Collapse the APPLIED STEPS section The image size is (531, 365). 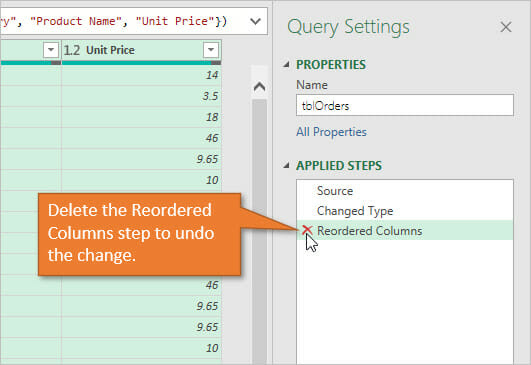point(286,166)
